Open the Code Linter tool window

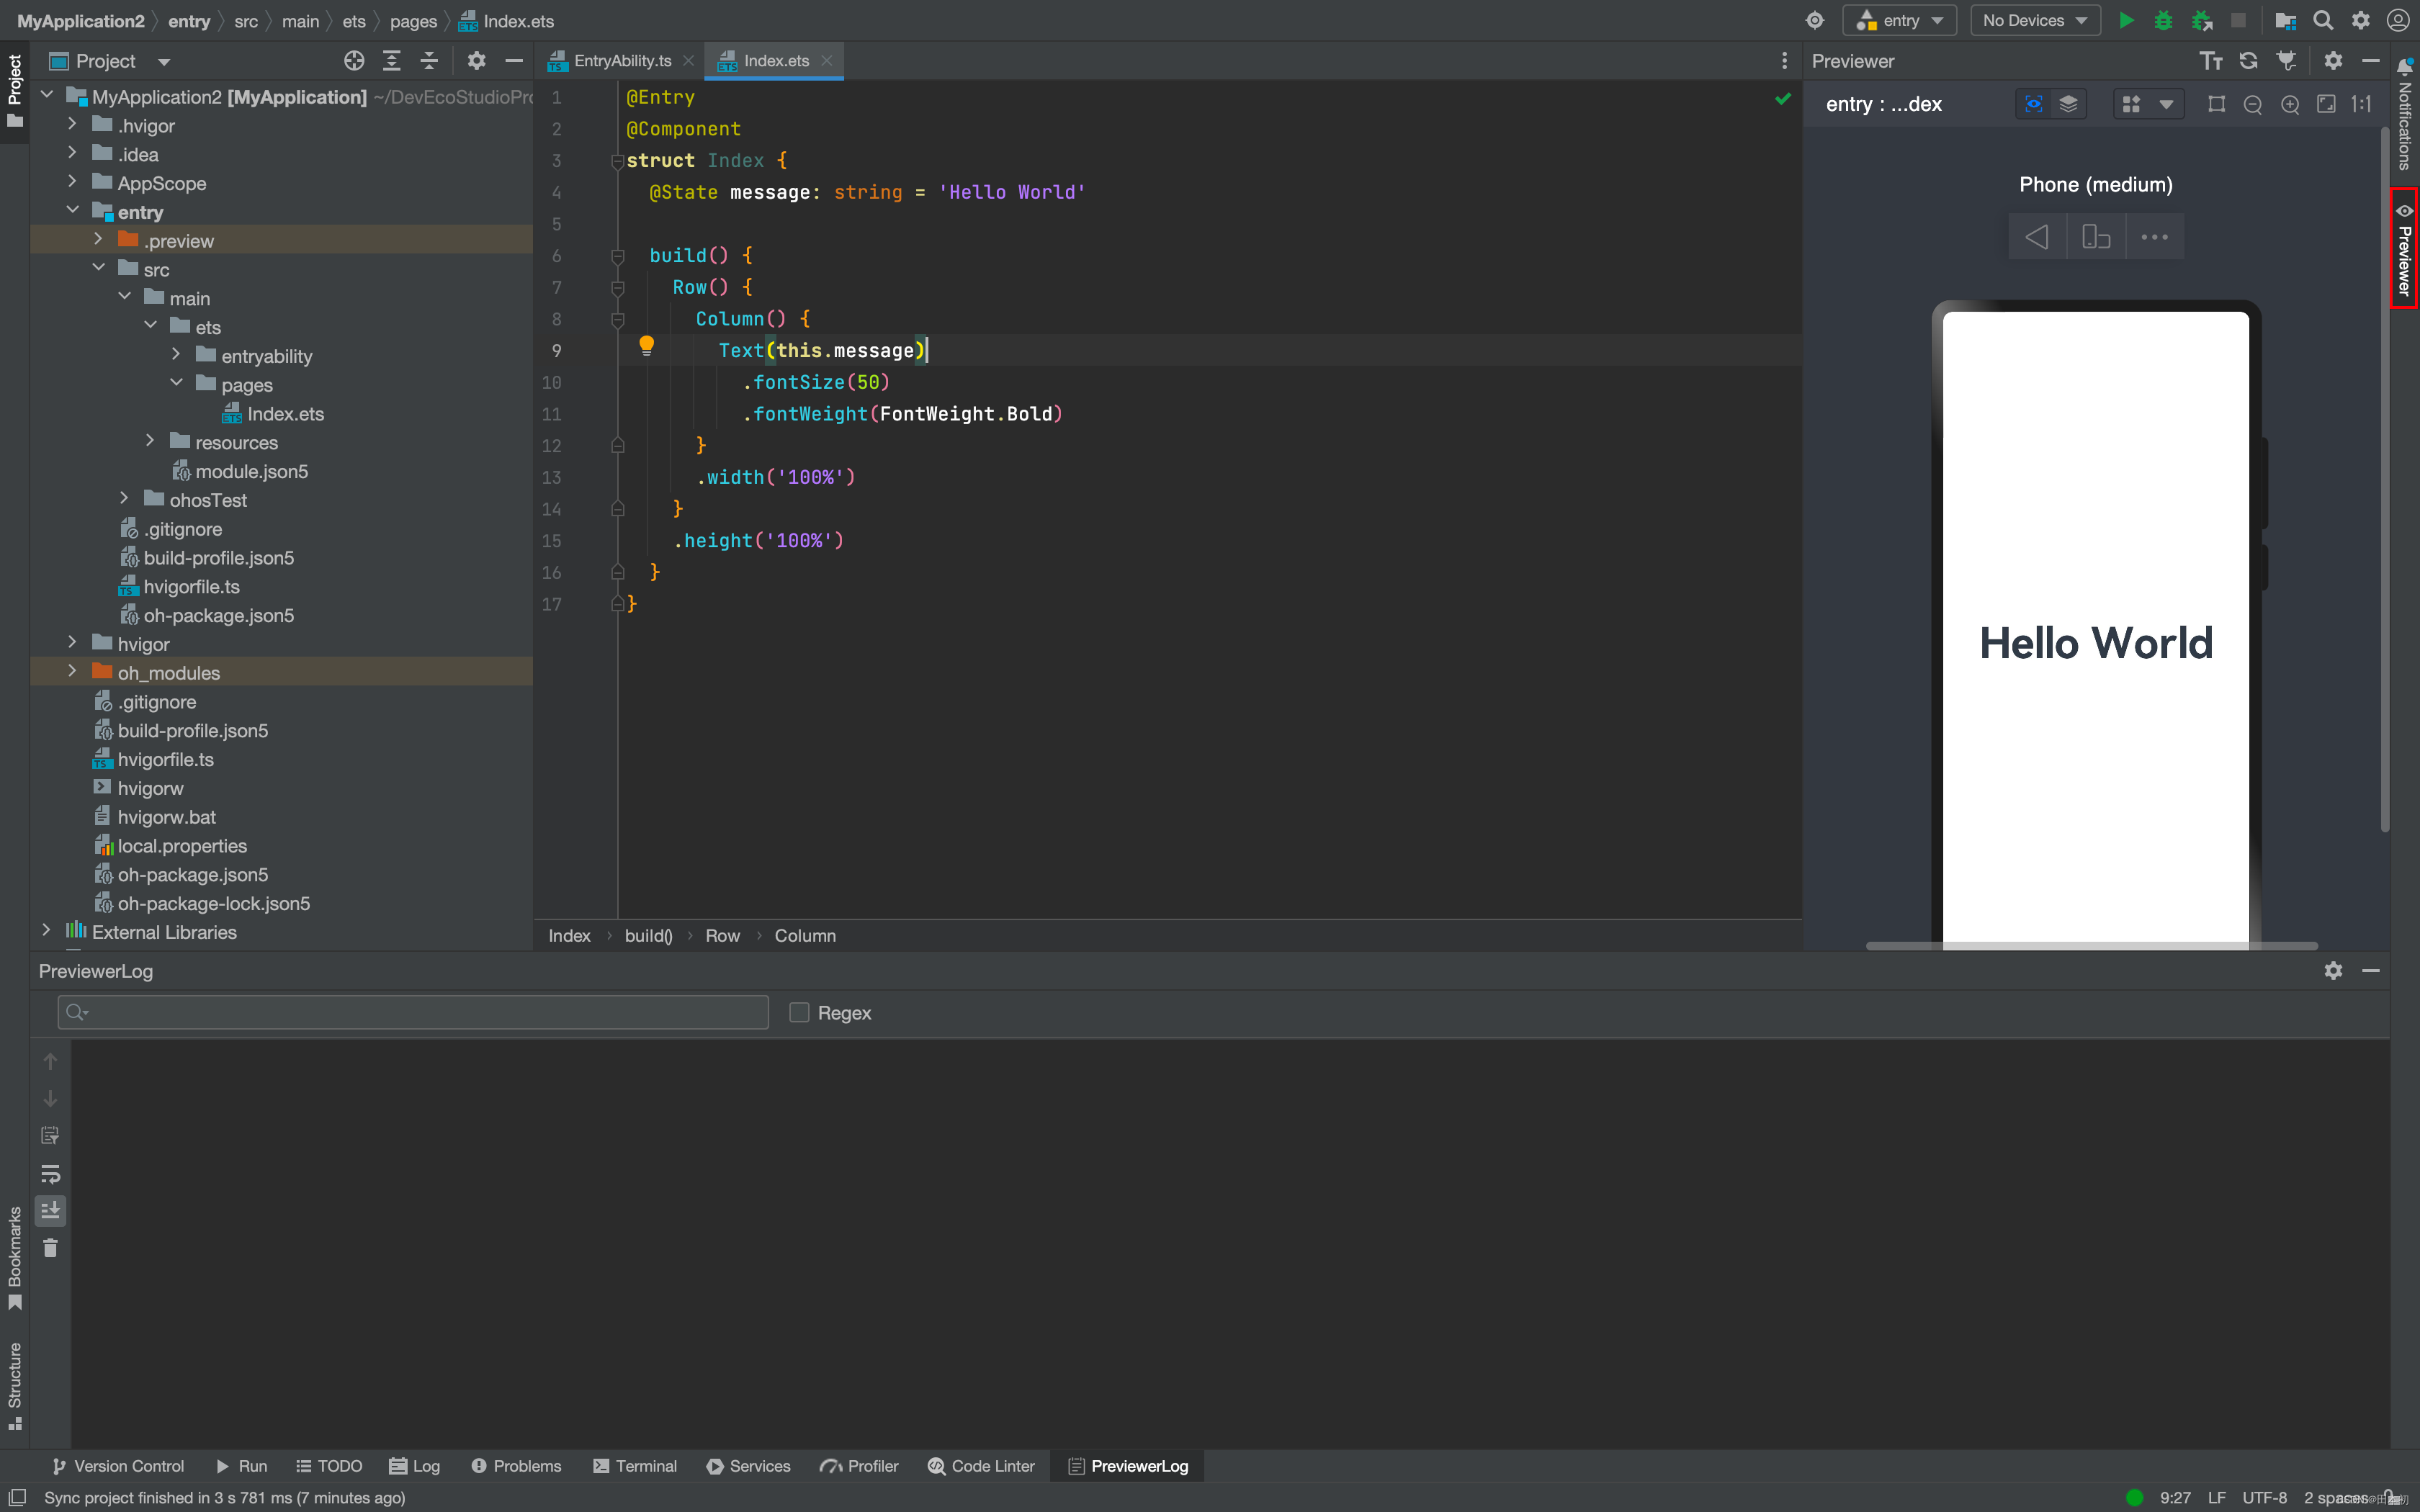981,1466
